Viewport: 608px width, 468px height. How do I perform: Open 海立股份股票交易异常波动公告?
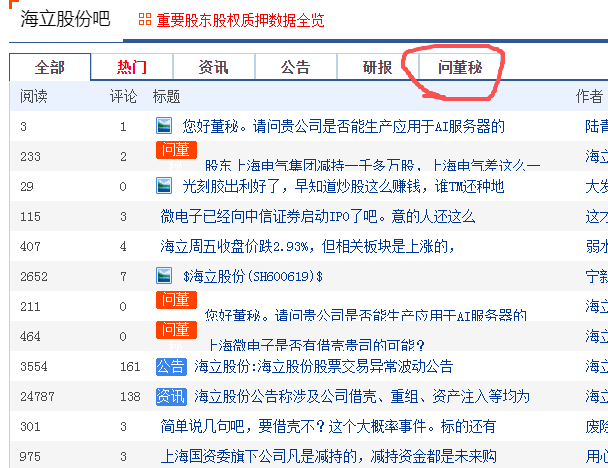coord(323,366)
